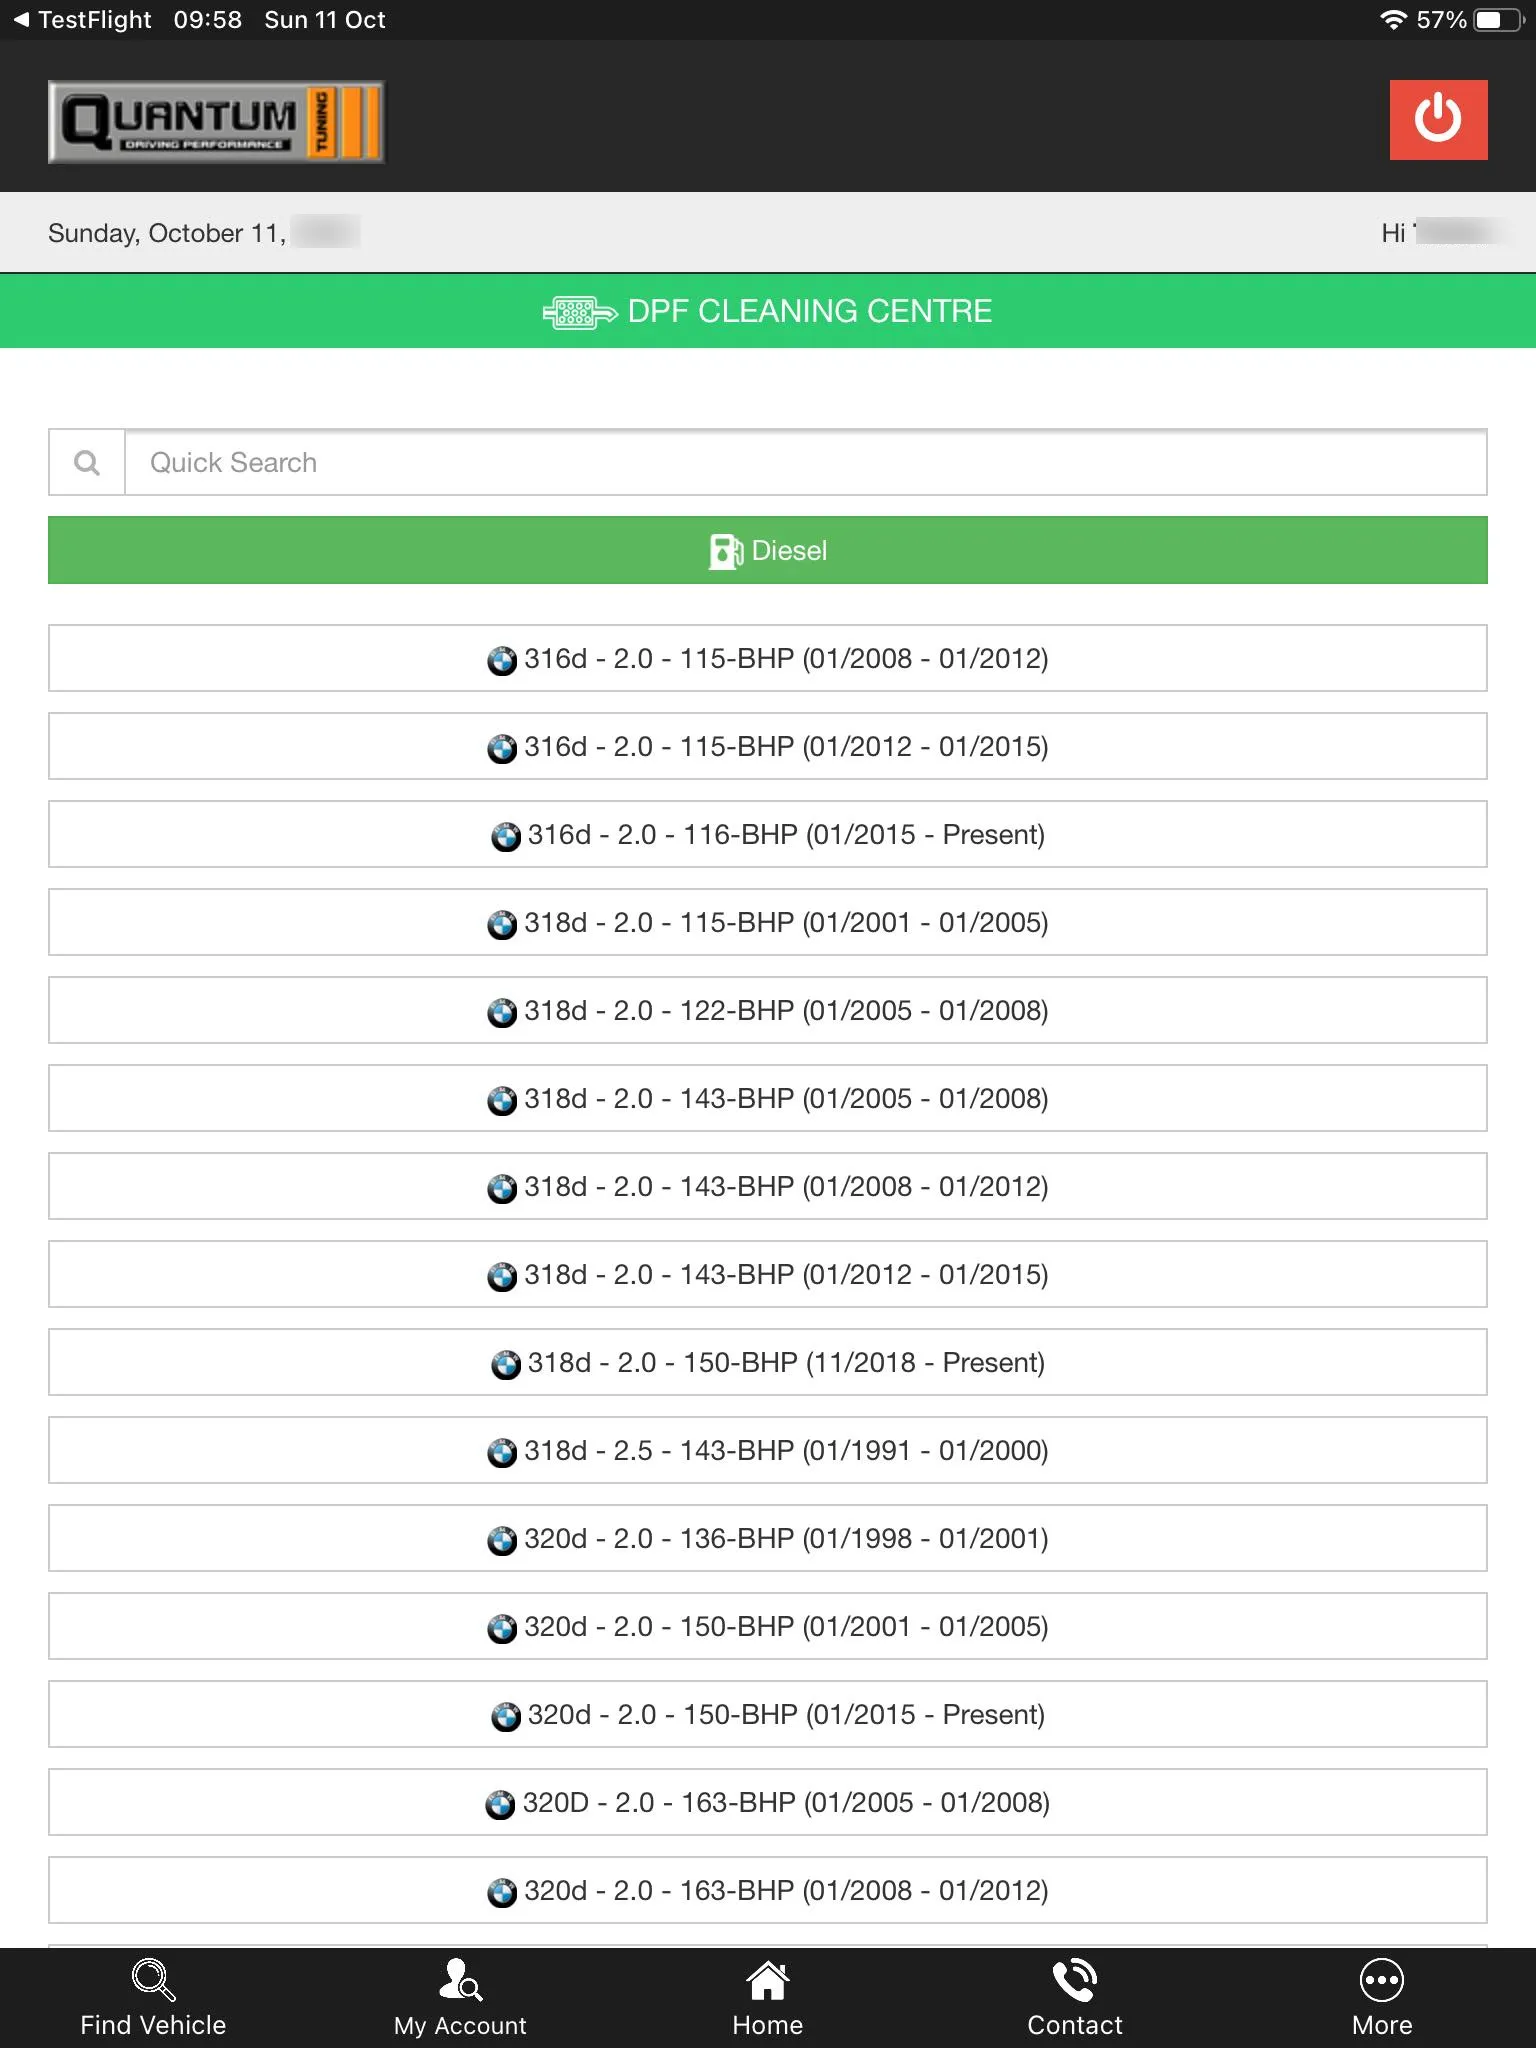Open the DPF Cleaning Centre banner
The image size is (1536, 2048).
click(x=768, y=311)
